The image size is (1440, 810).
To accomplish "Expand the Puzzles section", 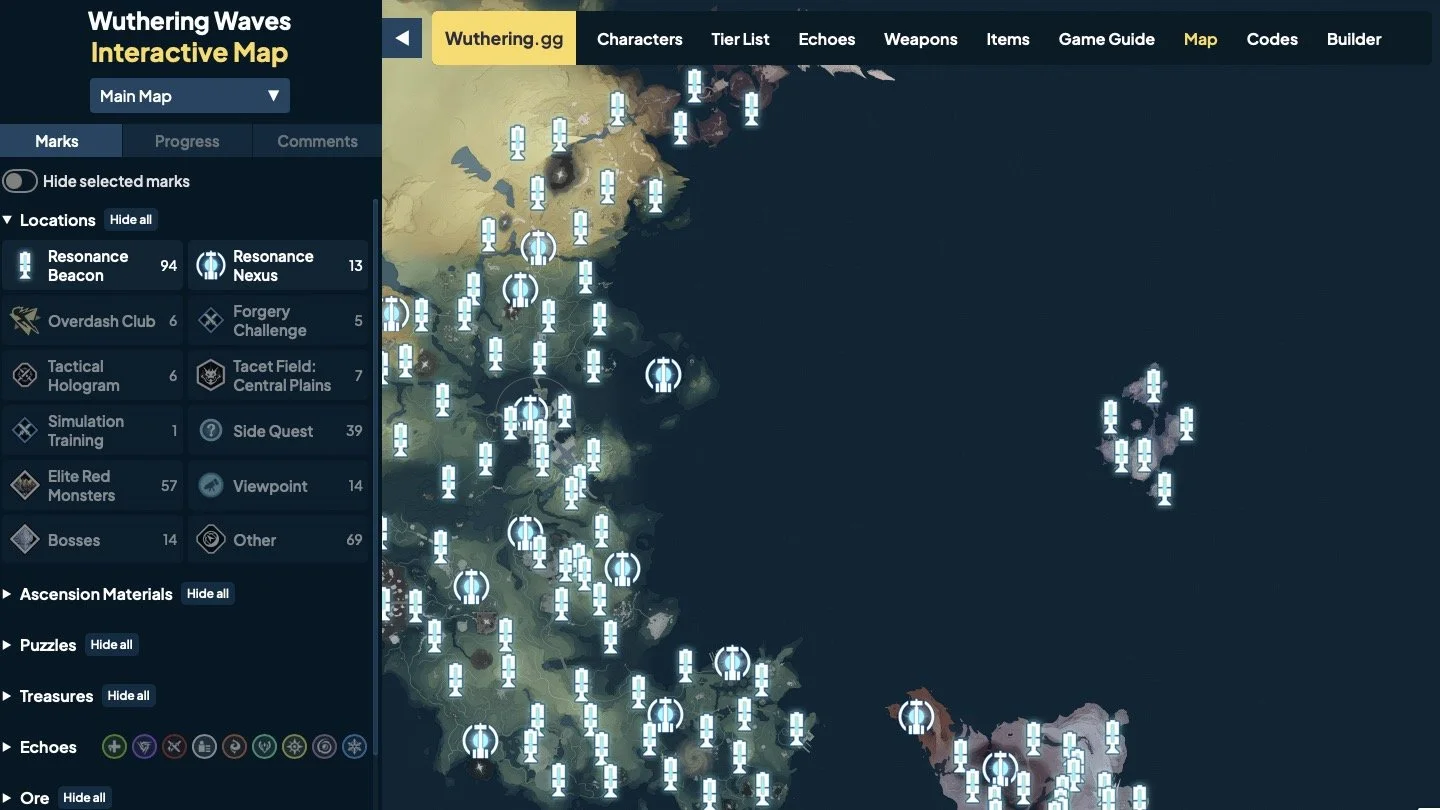I will 40,645.
